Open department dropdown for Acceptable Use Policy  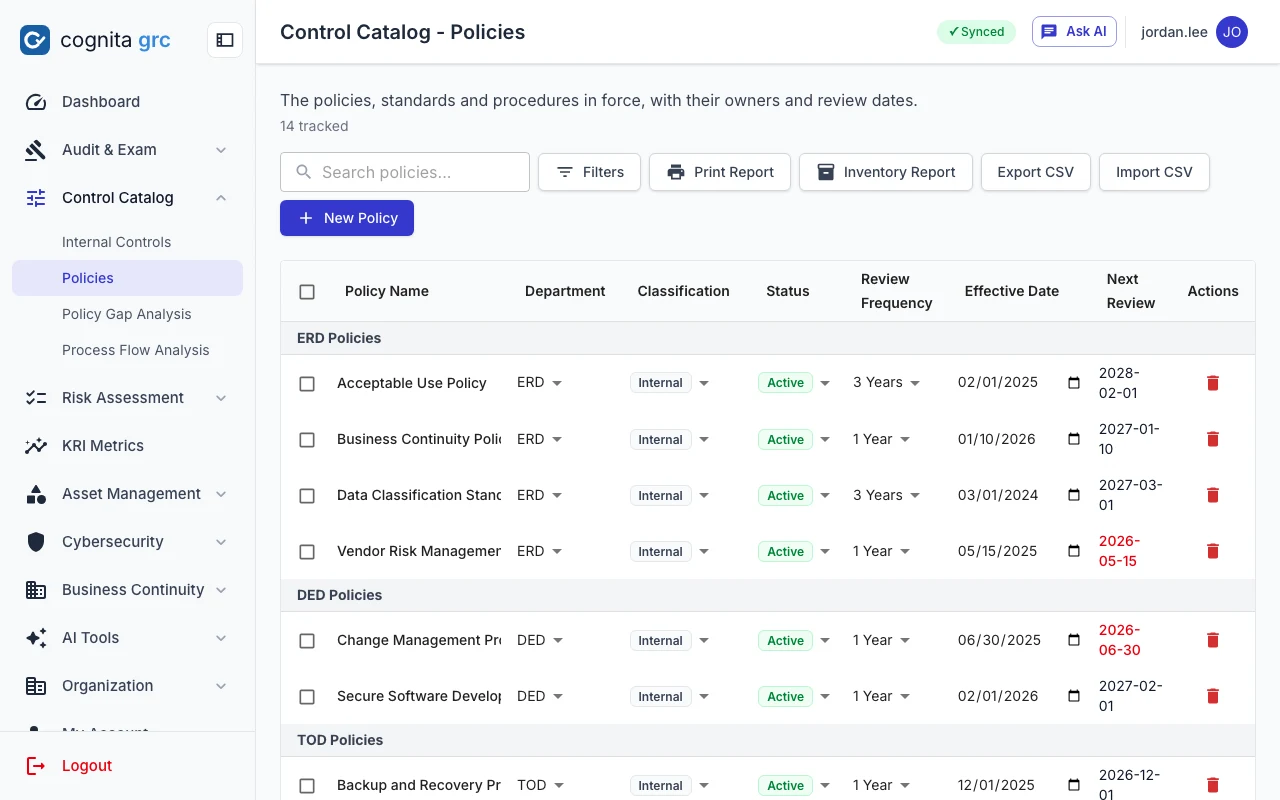[x=540, y=382]
